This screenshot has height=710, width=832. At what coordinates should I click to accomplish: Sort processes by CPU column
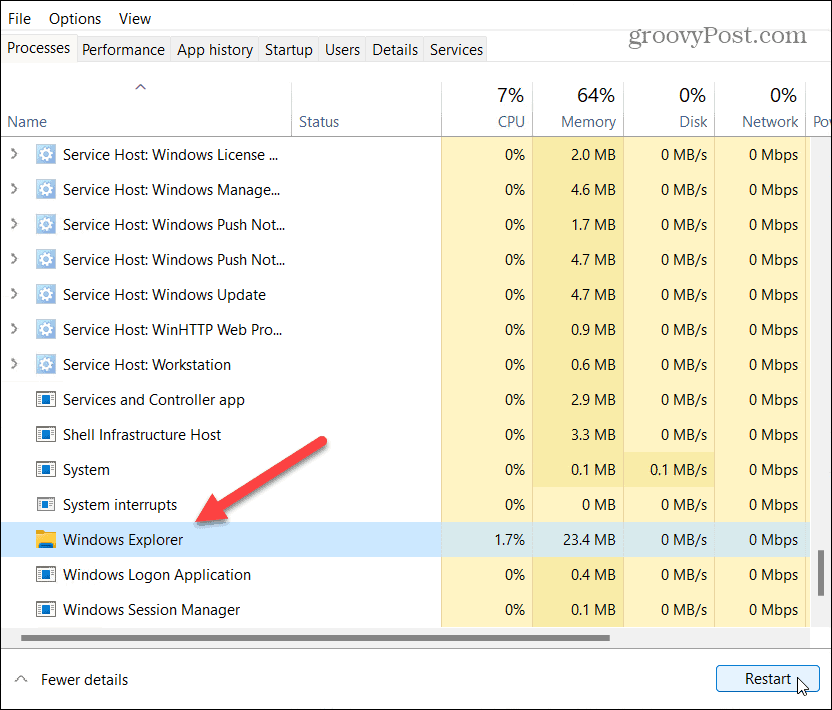(487, 109)
